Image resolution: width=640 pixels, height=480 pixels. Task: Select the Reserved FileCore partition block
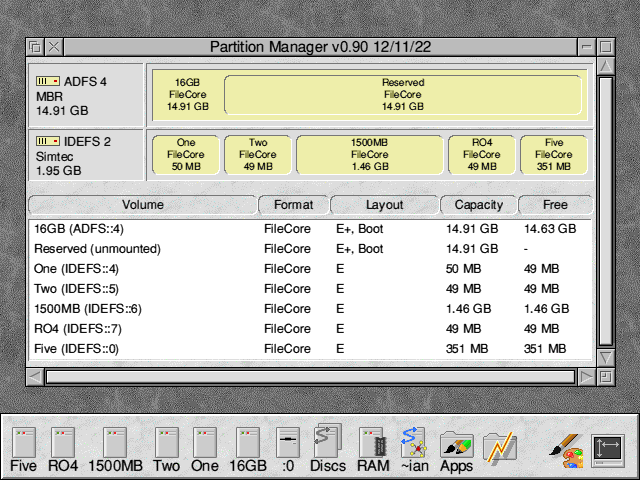[x=403, y=95]
